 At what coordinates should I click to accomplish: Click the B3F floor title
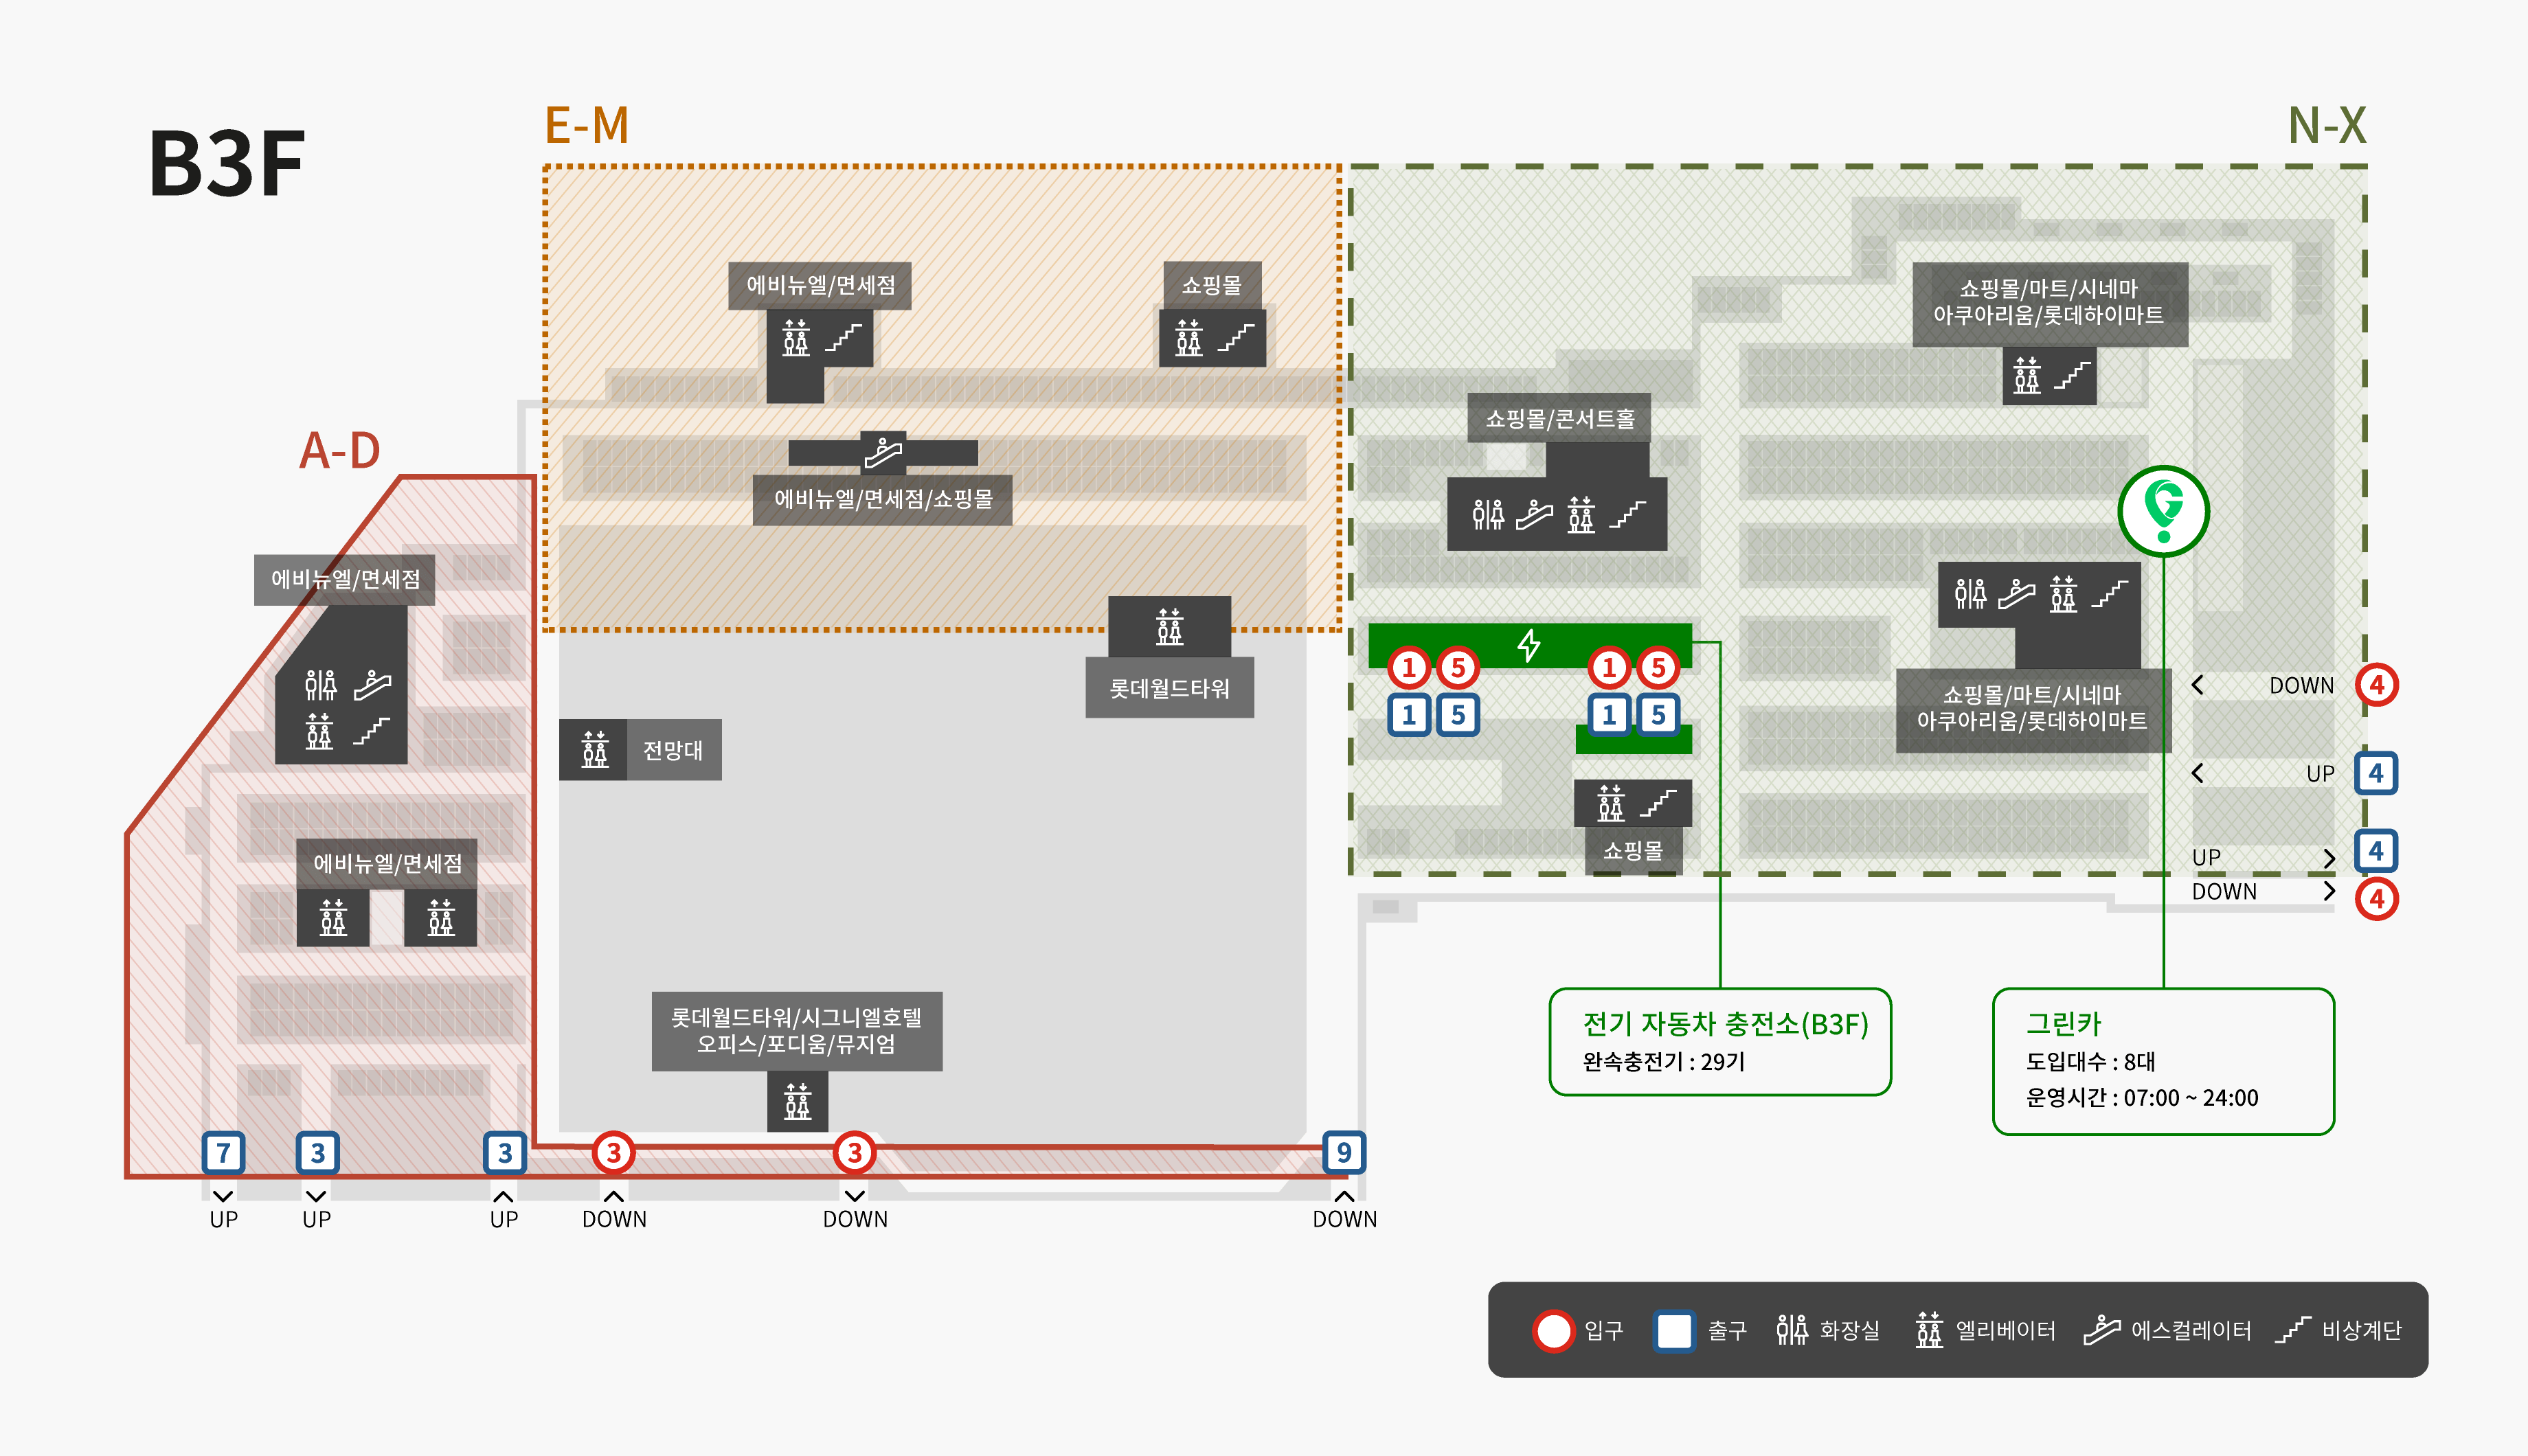coord(227,164)
